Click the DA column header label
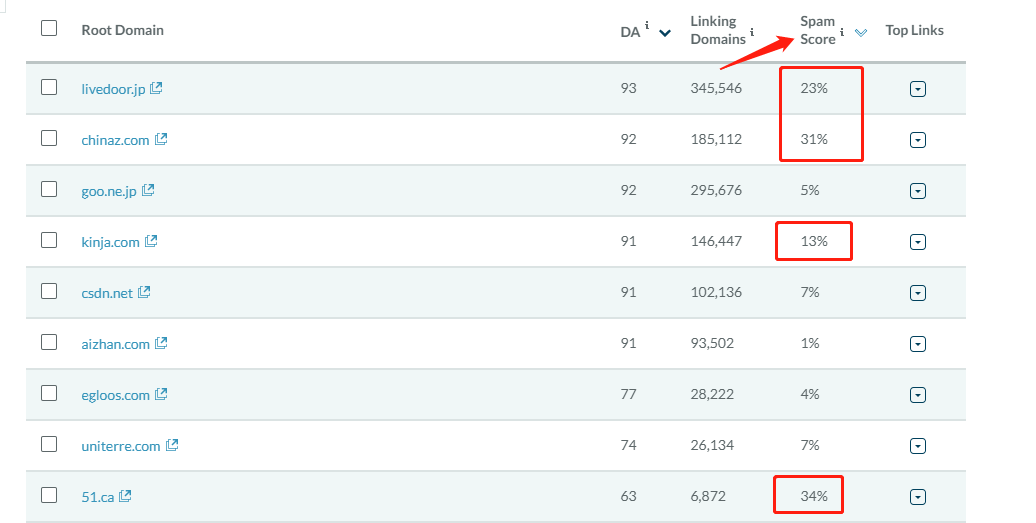 (630, 32)
